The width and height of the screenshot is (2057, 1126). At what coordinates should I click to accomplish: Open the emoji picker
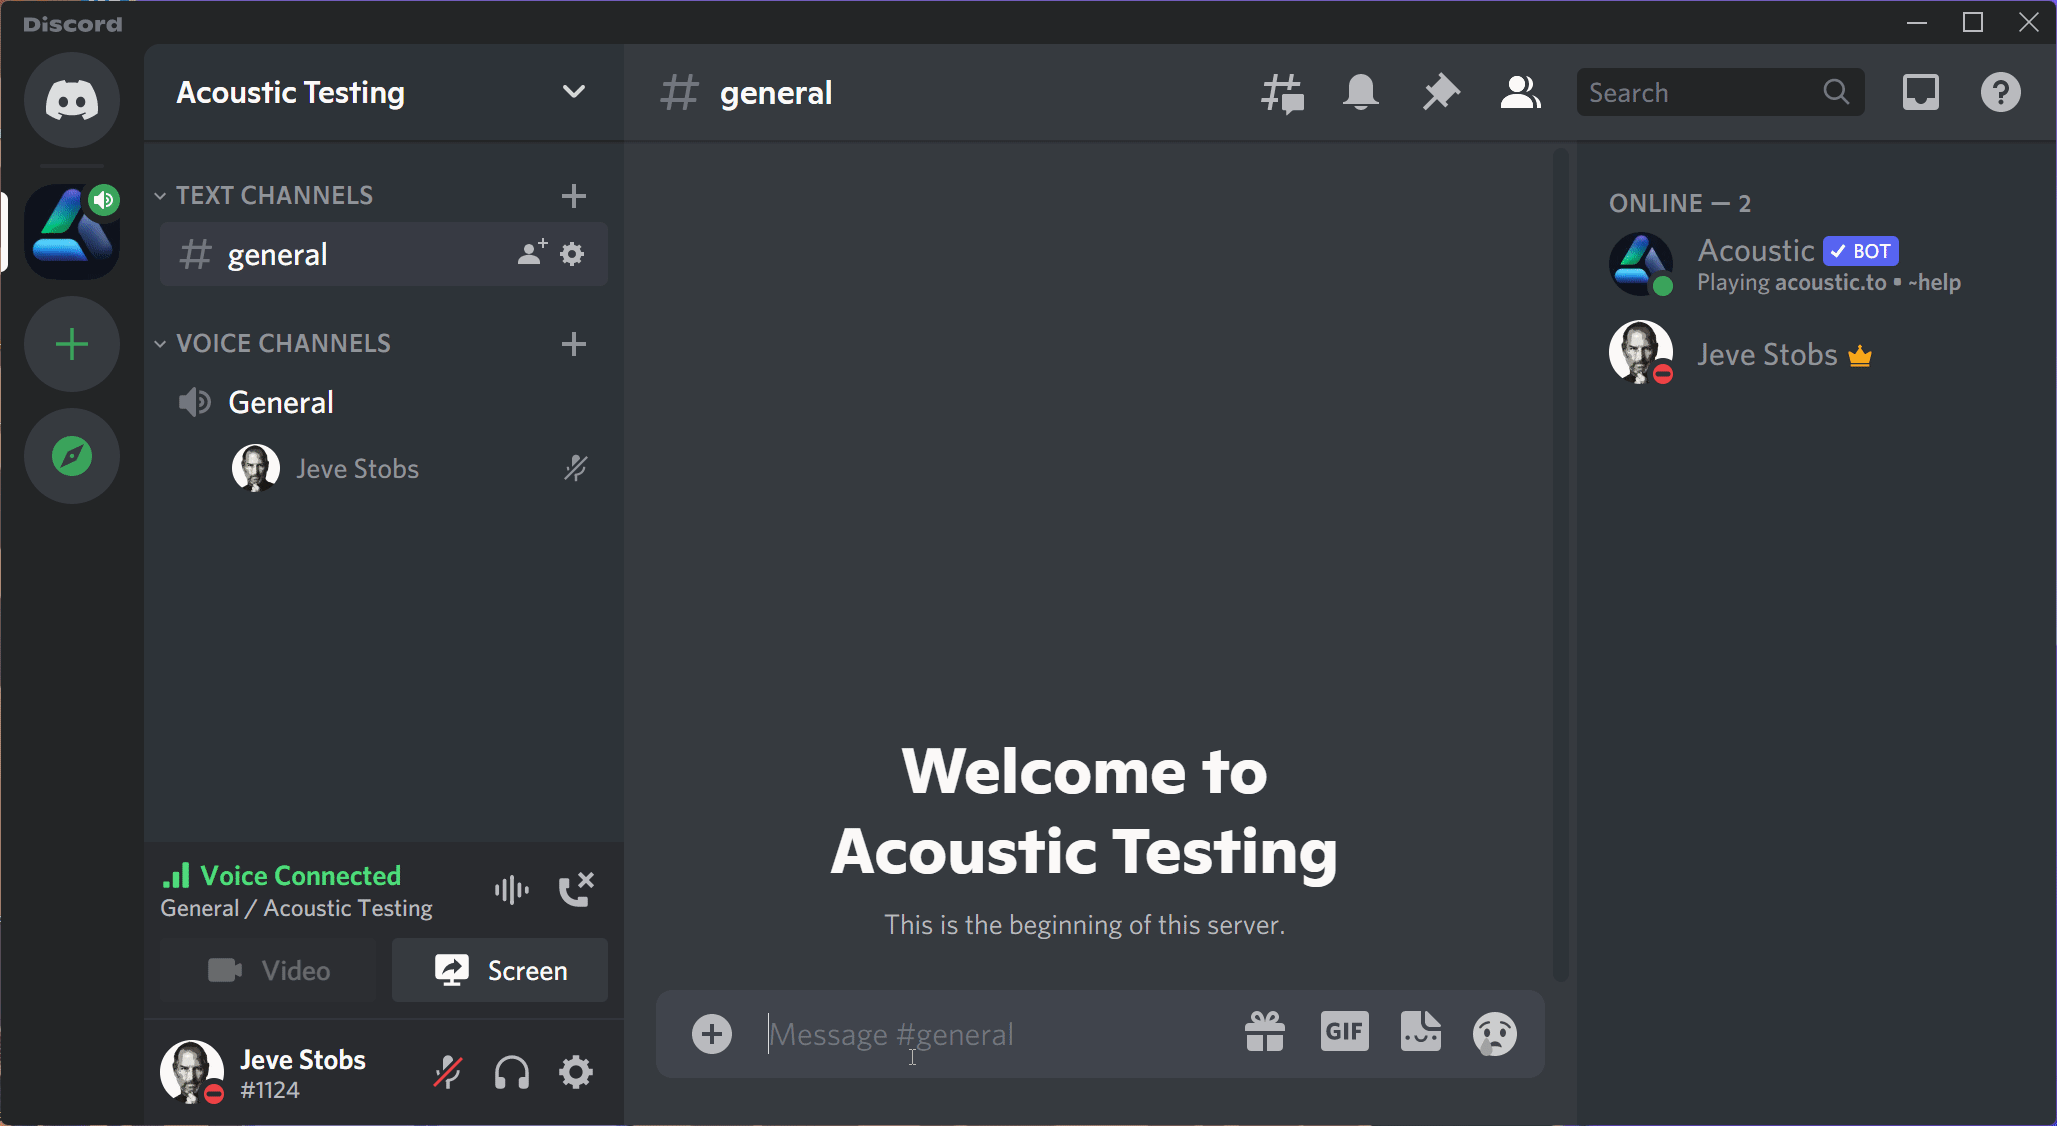coord(1495,1034)
